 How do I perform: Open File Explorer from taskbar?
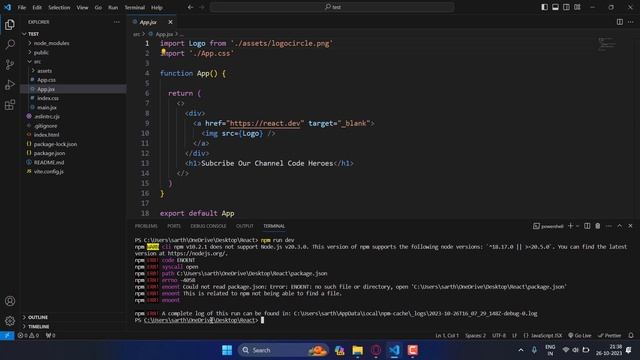[358, 350]
